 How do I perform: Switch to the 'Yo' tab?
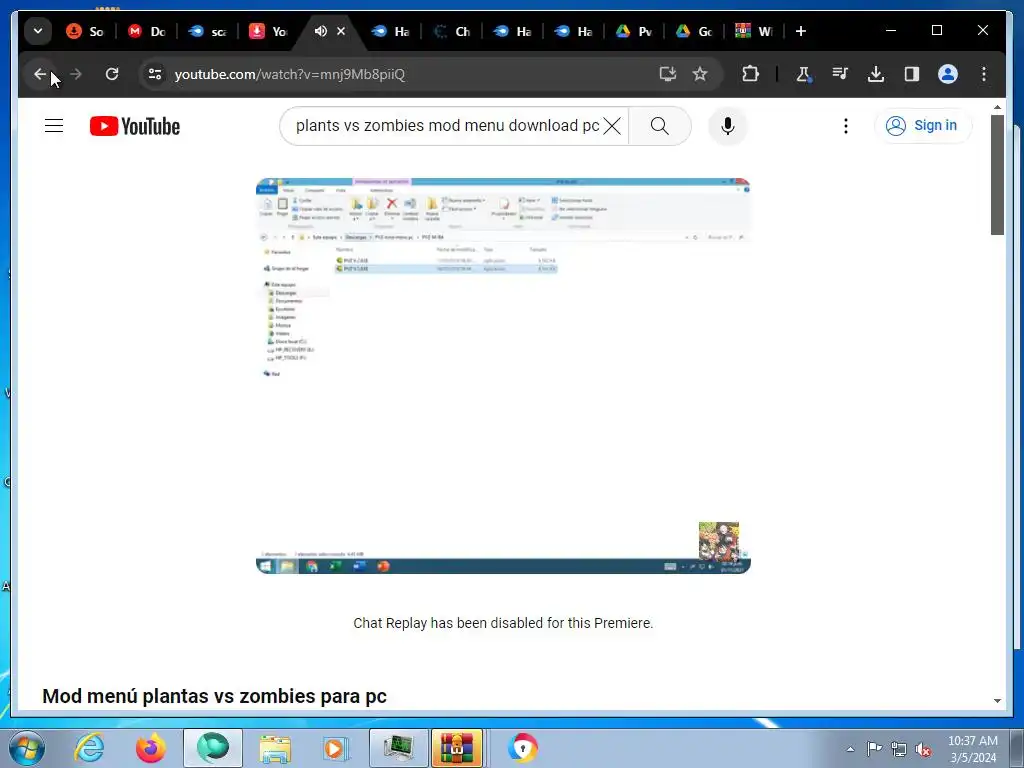(268, 31)
